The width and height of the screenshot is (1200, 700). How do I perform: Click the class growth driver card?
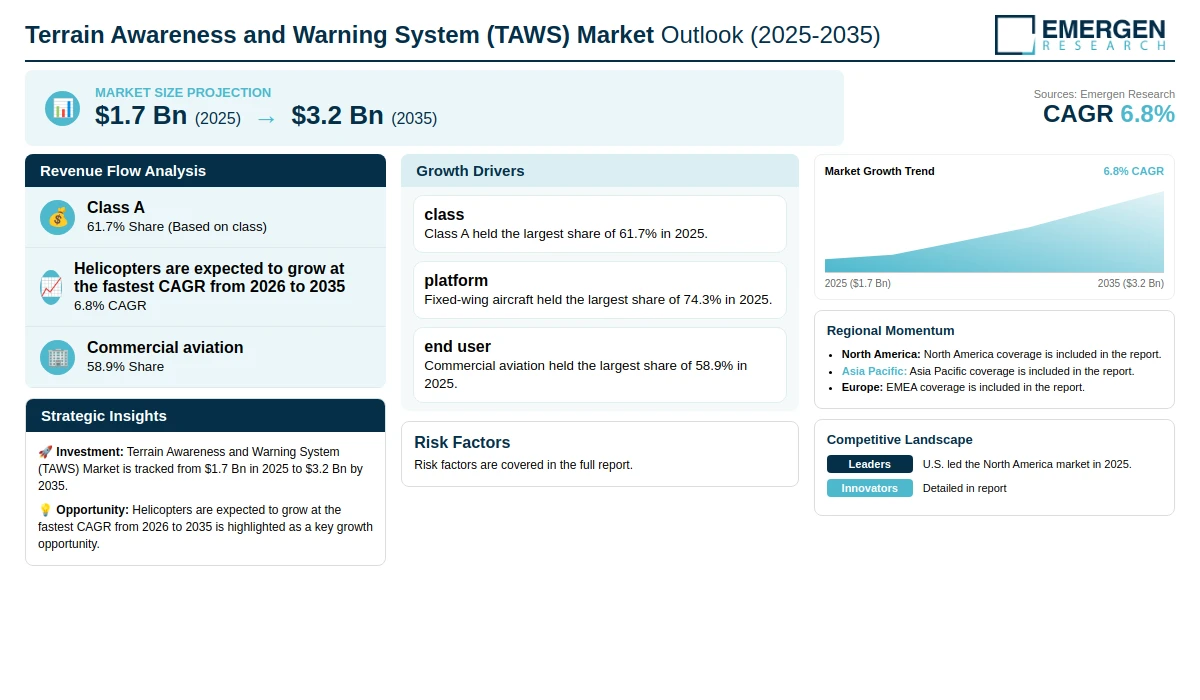[600, 224]
